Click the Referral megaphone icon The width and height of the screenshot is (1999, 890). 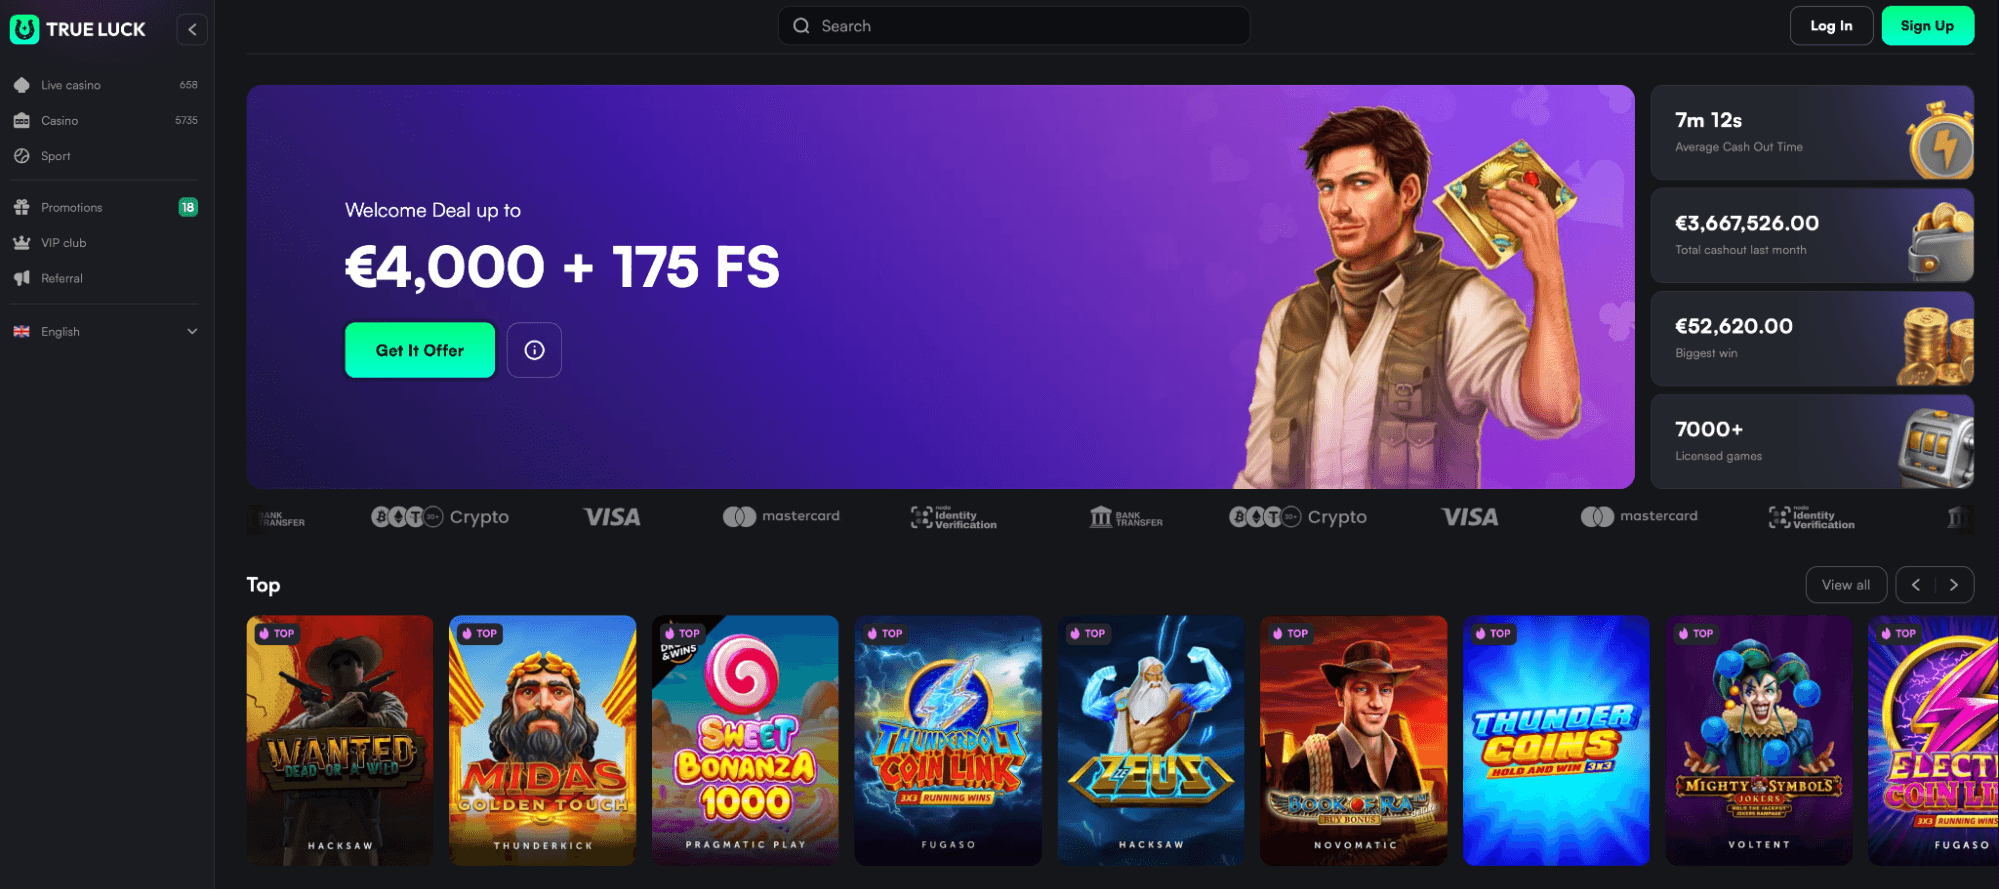point(22,278)
